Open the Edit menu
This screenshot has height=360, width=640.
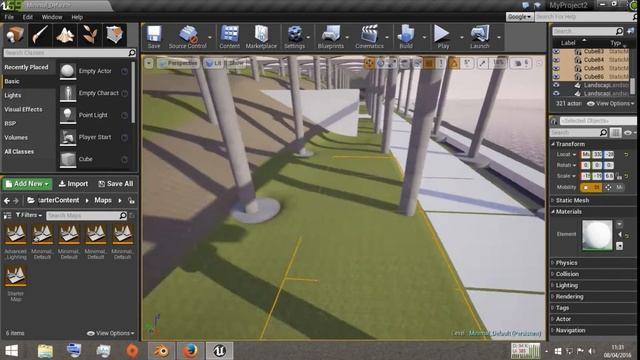point(27,17)
